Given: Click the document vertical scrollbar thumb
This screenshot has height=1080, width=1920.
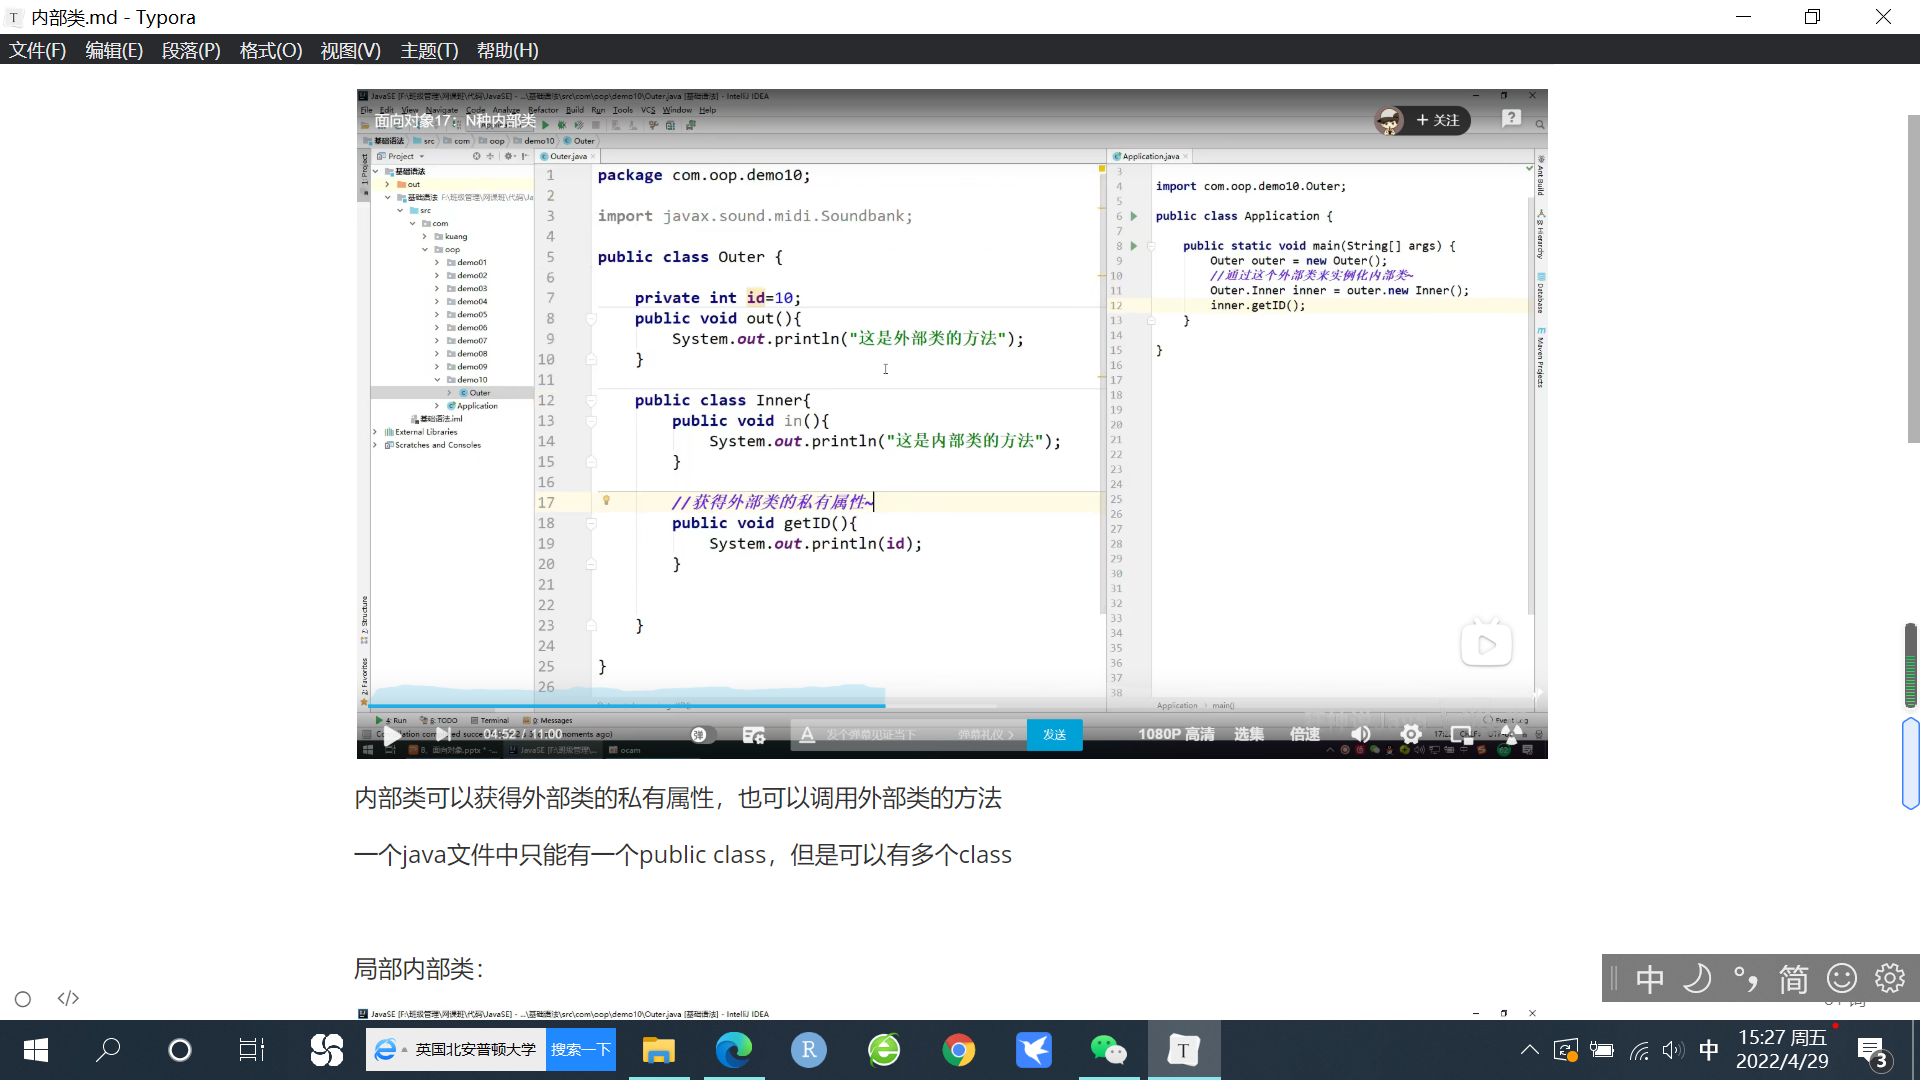Looking at the screenshot, I should coord(1912,278).
